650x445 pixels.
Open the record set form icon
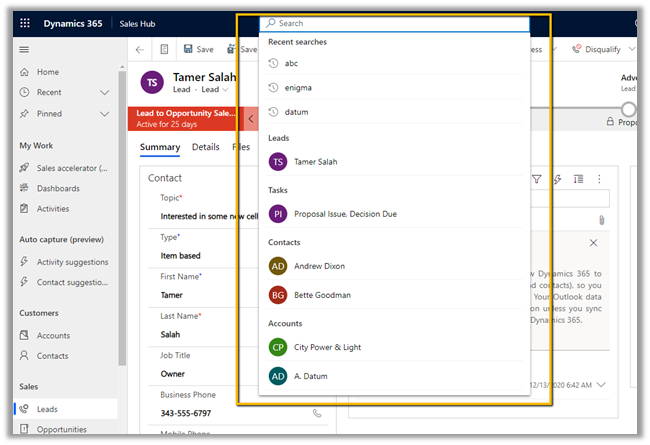(164, 49)
